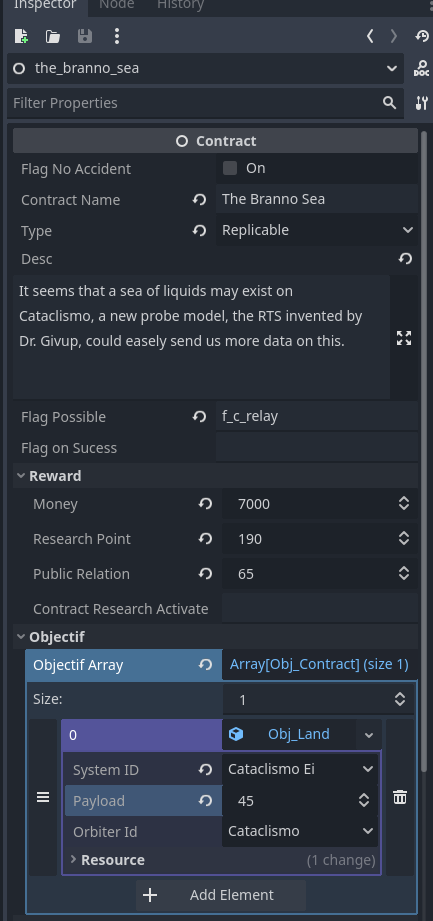This screenshot has width=433, height=921.
Task: Click the load resource folder icon
Action: [53, 36]
